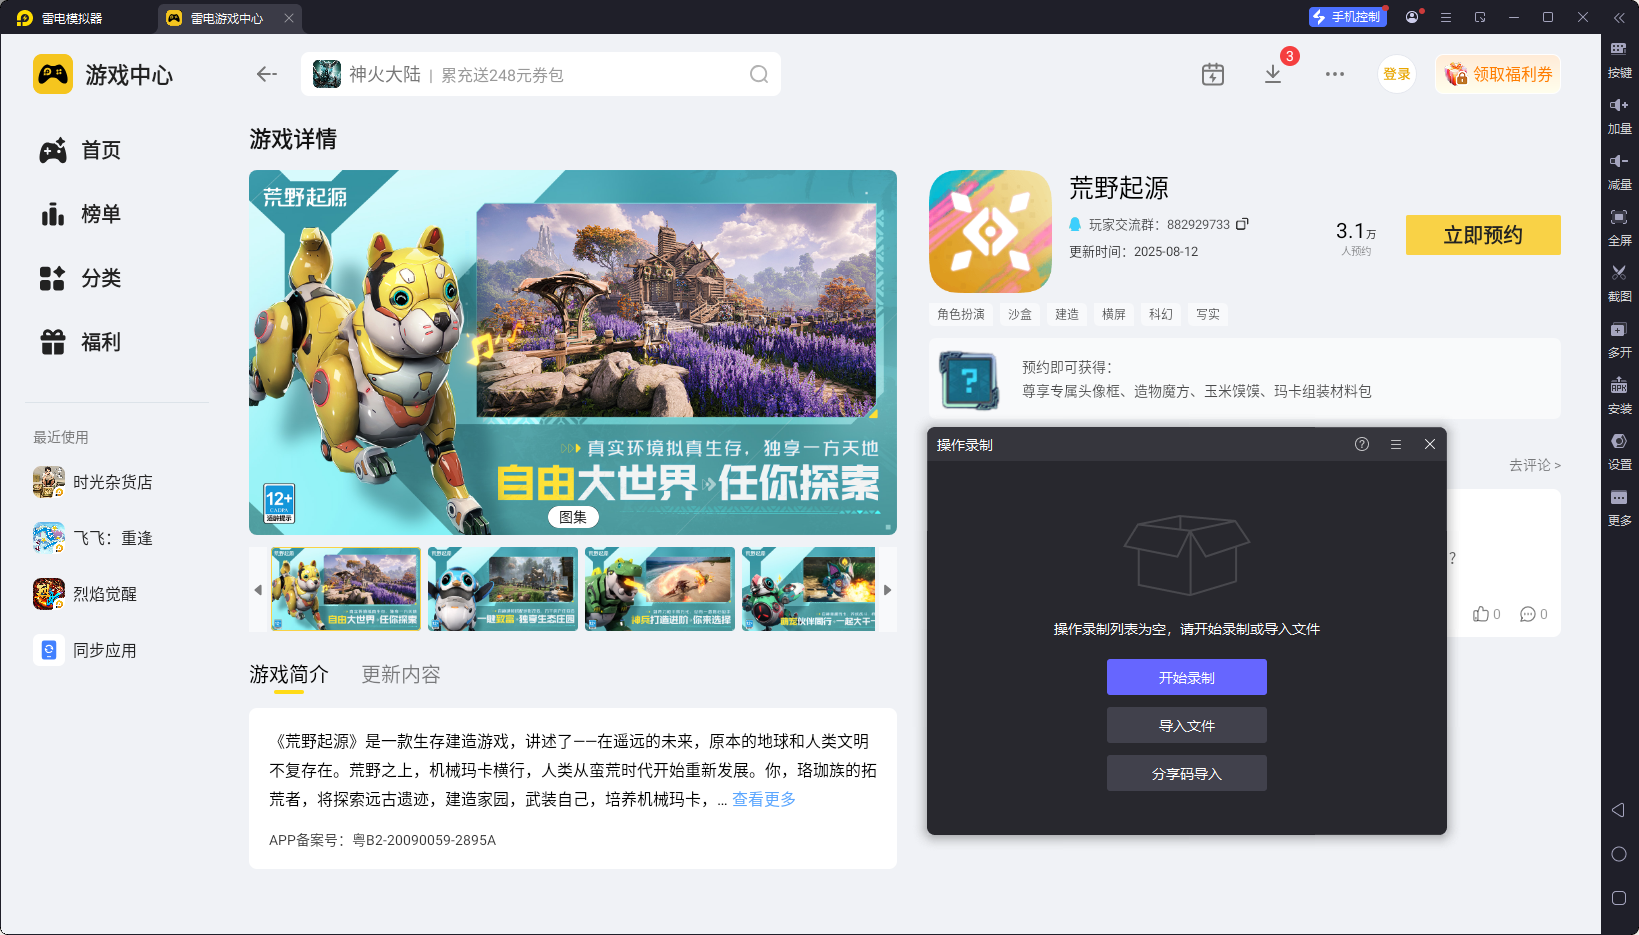Click the 领取福利券 coupon button
This screenshot has height=935, width=1639.
(1498, 74)
